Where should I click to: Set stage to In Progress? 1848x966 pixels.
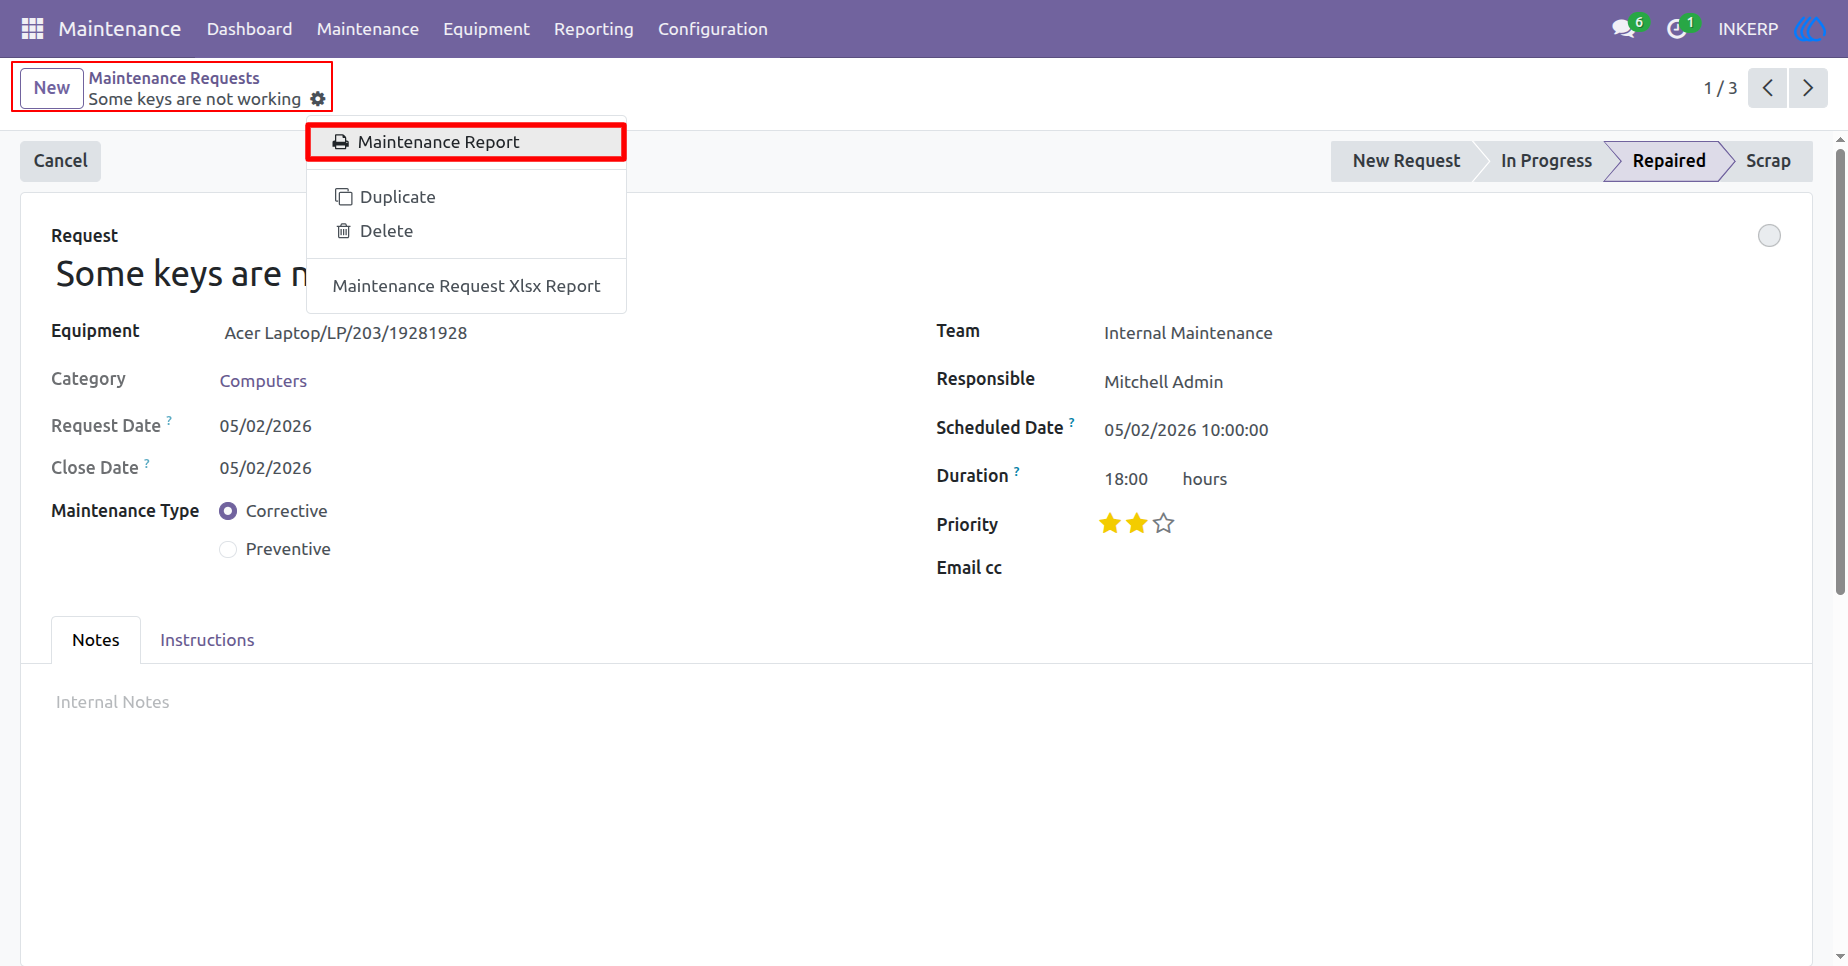click(x=1545, y=161)
